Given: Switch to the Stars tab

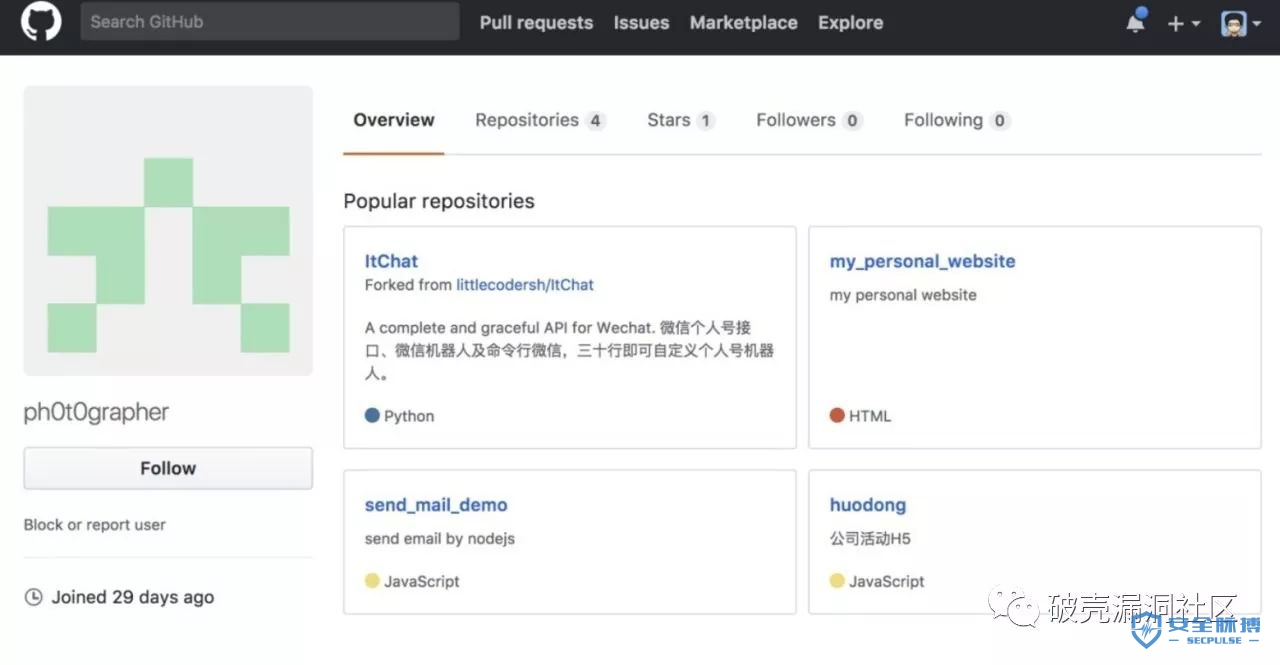Looking at the screenshot, I should click(681, 120).
